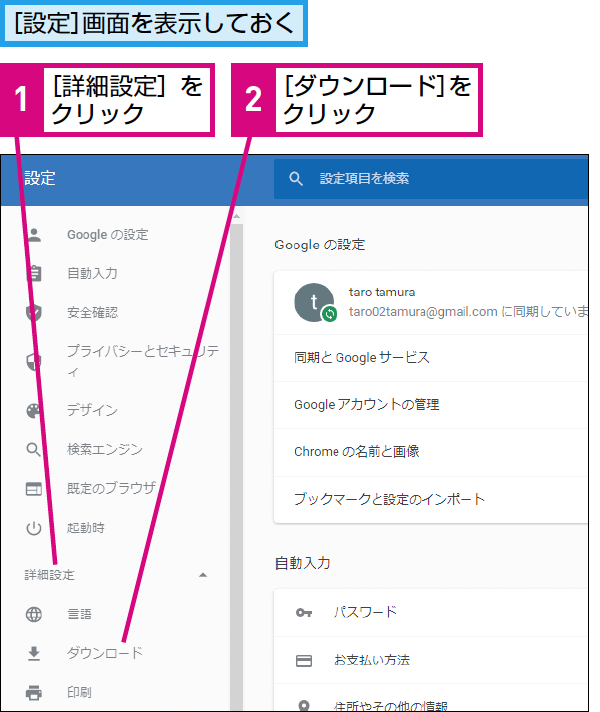
Task: Click the languages globe icon
Action: 34,614
